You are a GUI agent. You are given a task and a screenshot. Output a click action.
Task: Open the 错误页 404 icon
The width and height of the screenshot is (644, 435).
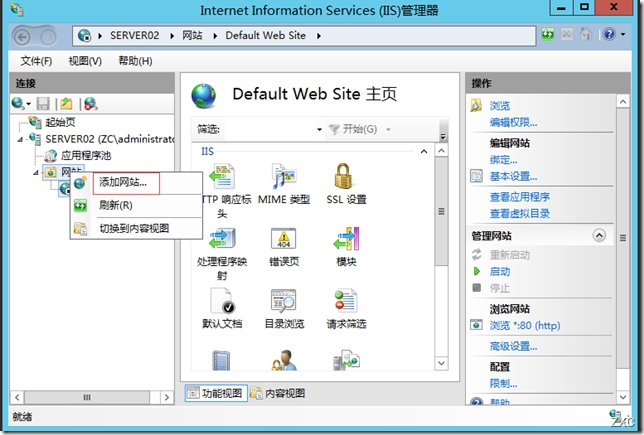pyautogui.click(x=283, y=239)
